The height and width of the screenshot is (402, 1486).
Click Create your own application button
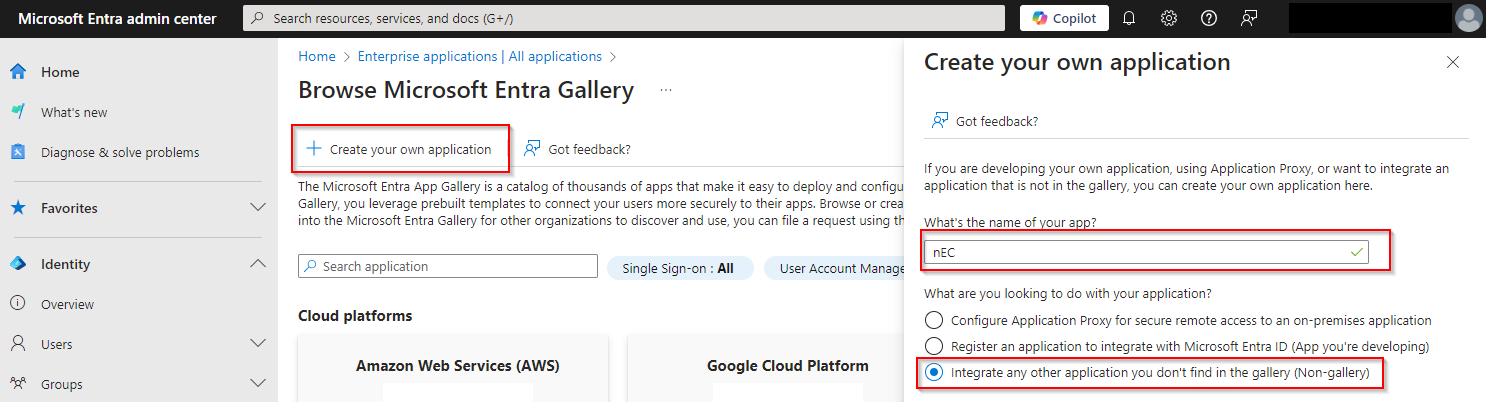coord(400,149)
